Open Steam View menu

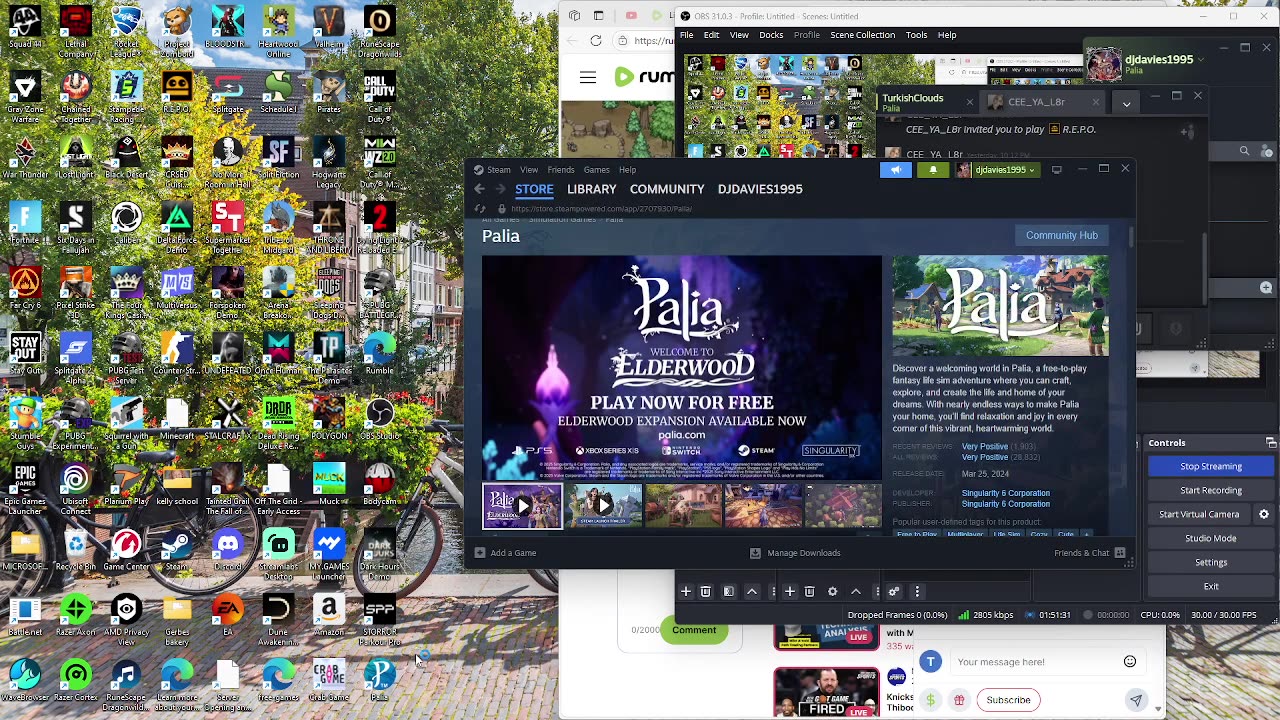529,170
